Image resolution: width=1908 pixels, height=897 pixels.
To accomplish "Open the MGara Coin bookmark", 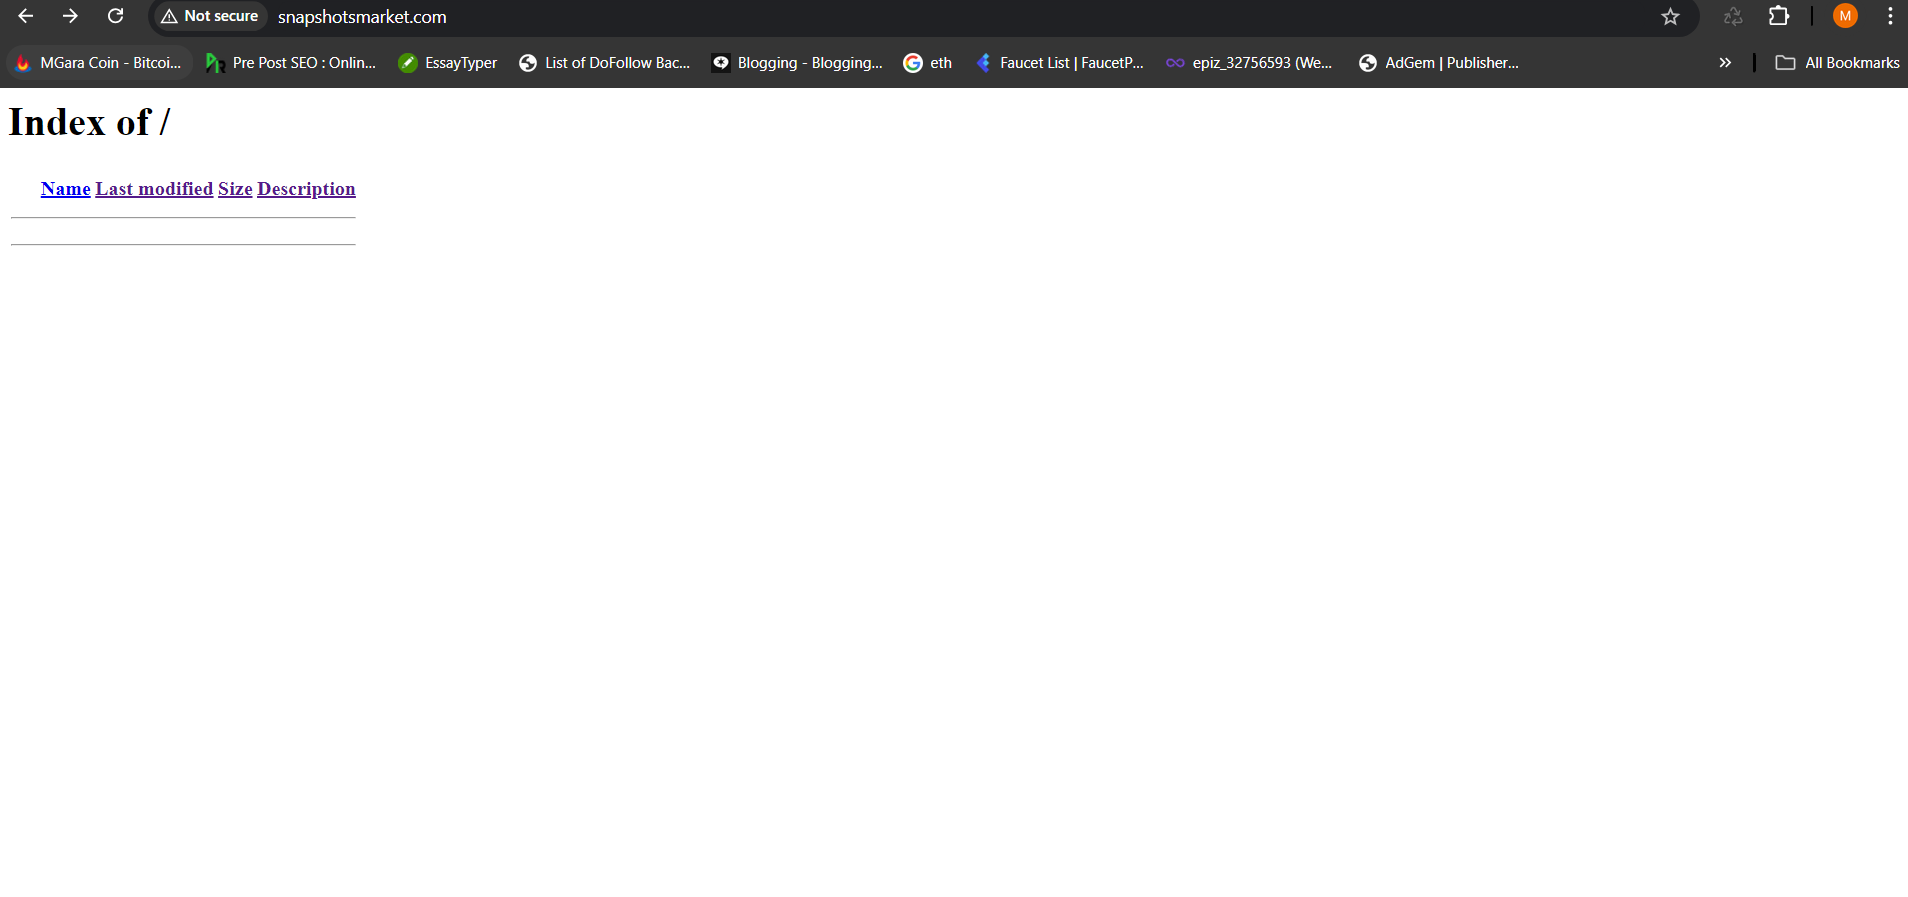I will (99, 63).
